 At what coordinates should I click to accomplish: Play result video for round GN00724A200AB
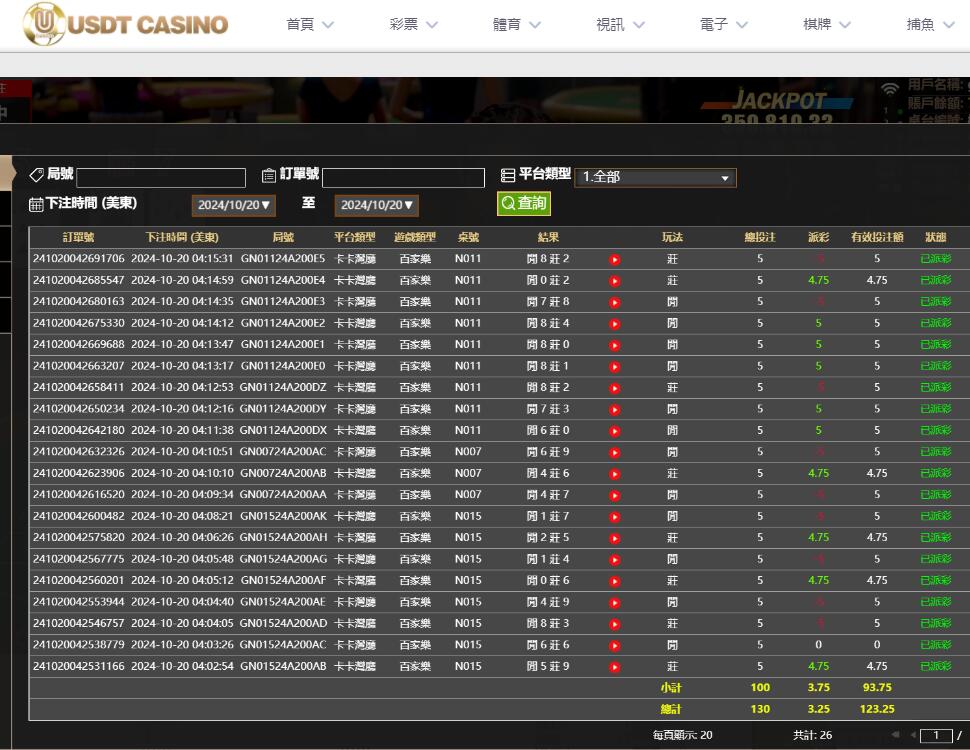tap(614, 474)
